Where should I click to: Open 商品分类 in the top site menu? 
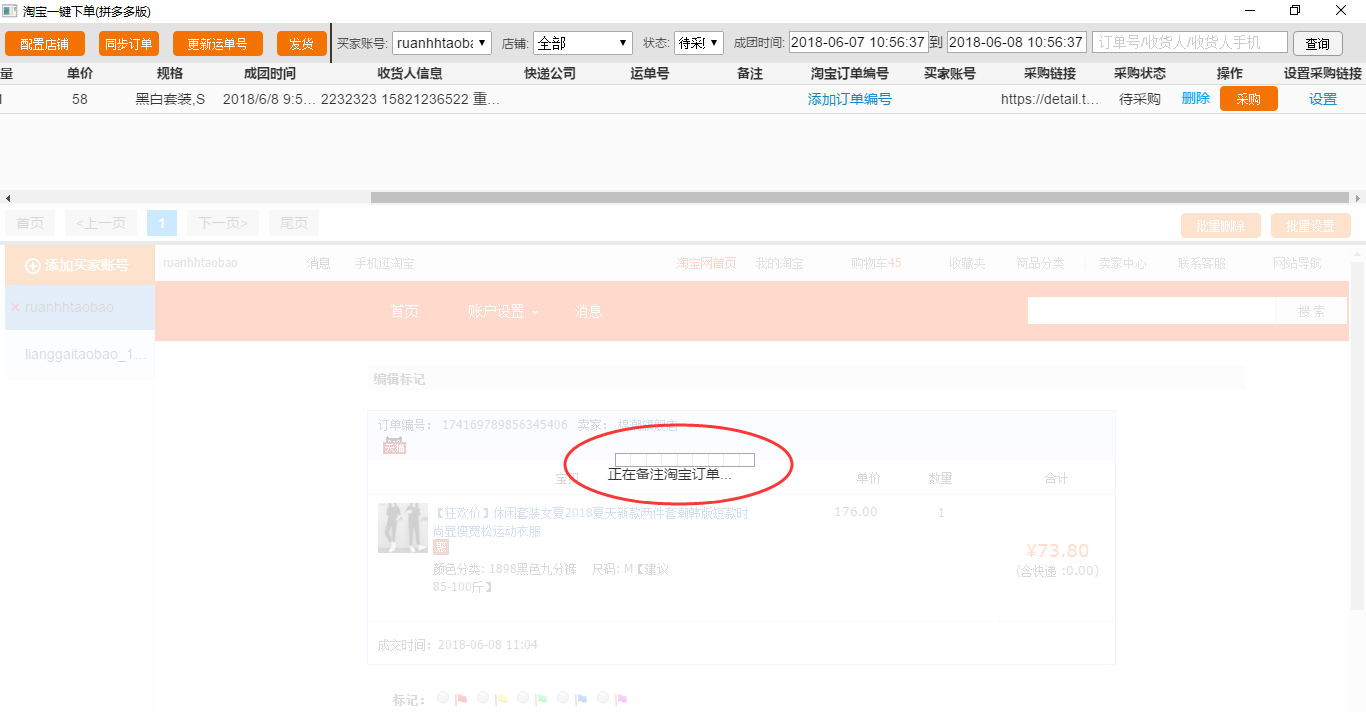coord(1041,263)
